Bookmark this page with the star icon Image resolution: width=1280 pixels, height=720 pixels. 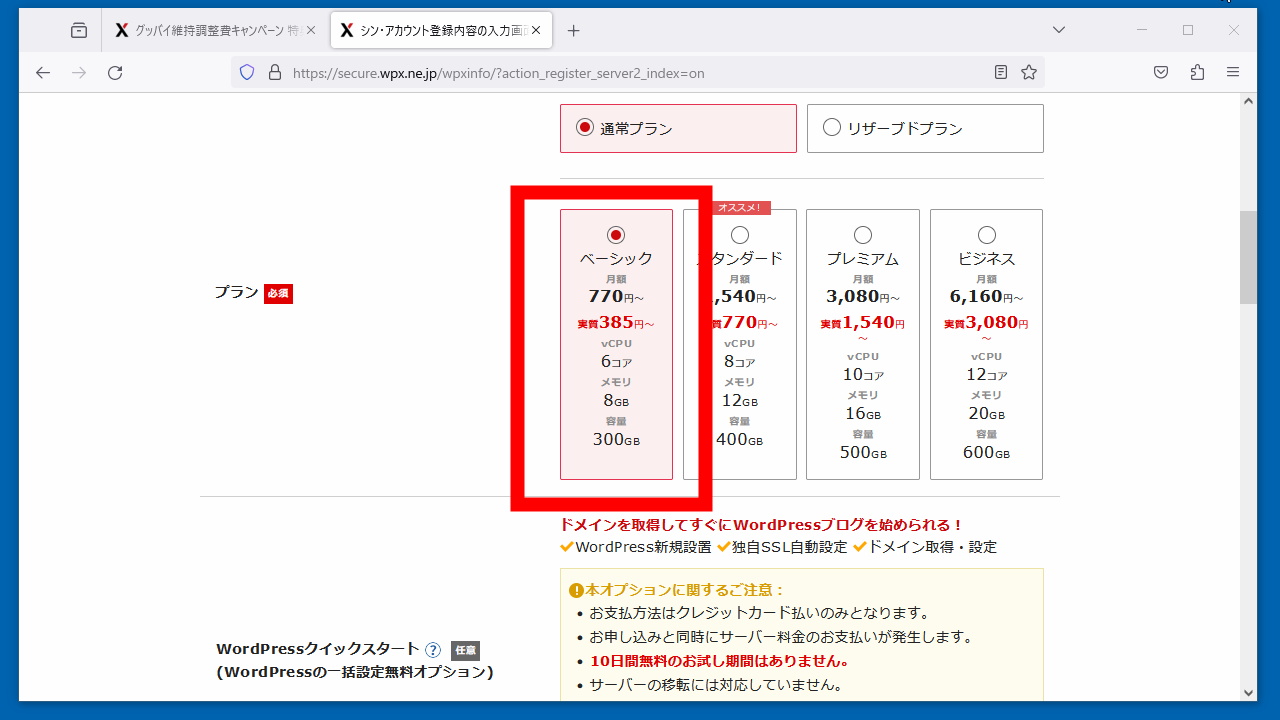coord(1028,72)
